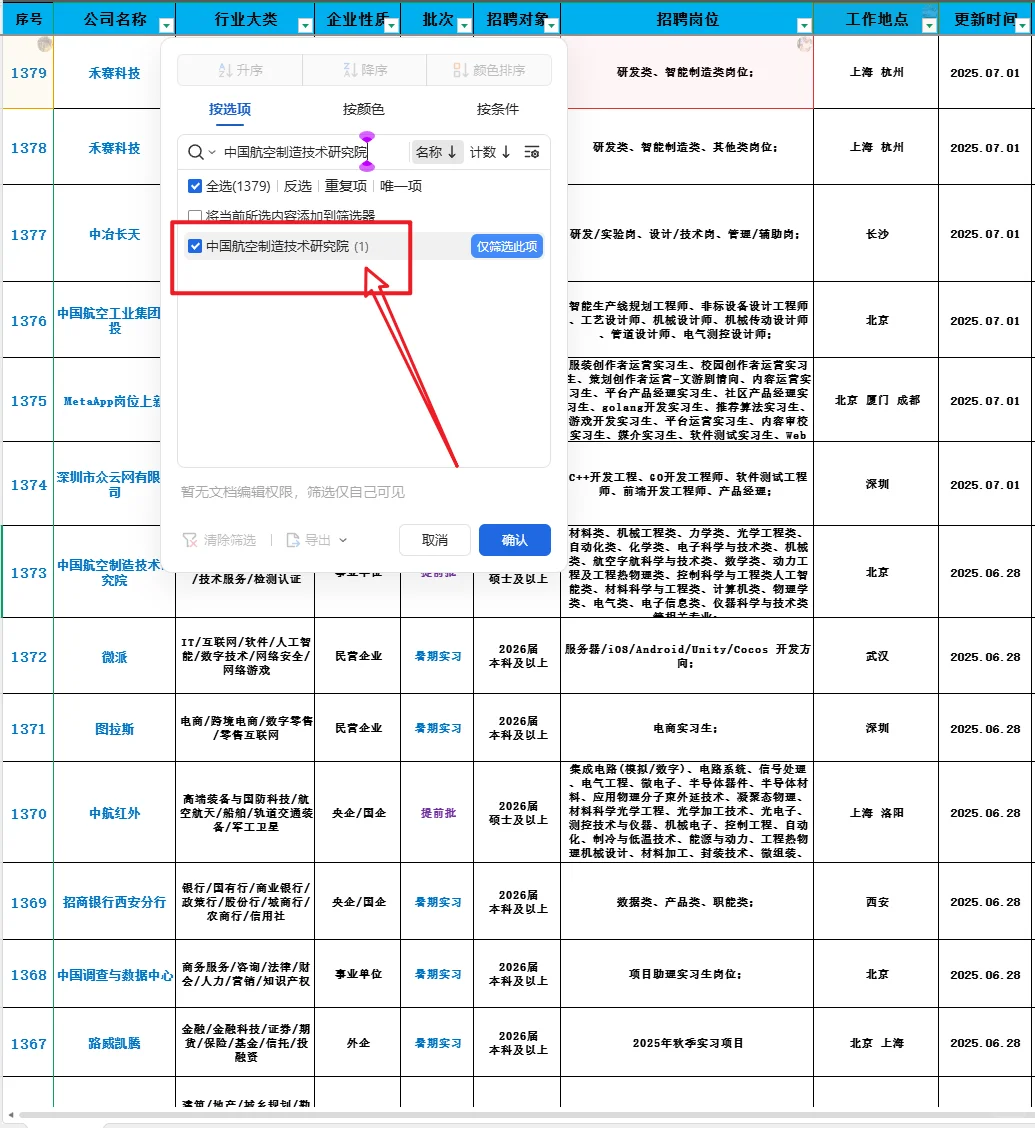Click the 降序 descending sort button
Image resolution: width=1035 pixels, height=1128 pixels.
(x=365, y=70)
